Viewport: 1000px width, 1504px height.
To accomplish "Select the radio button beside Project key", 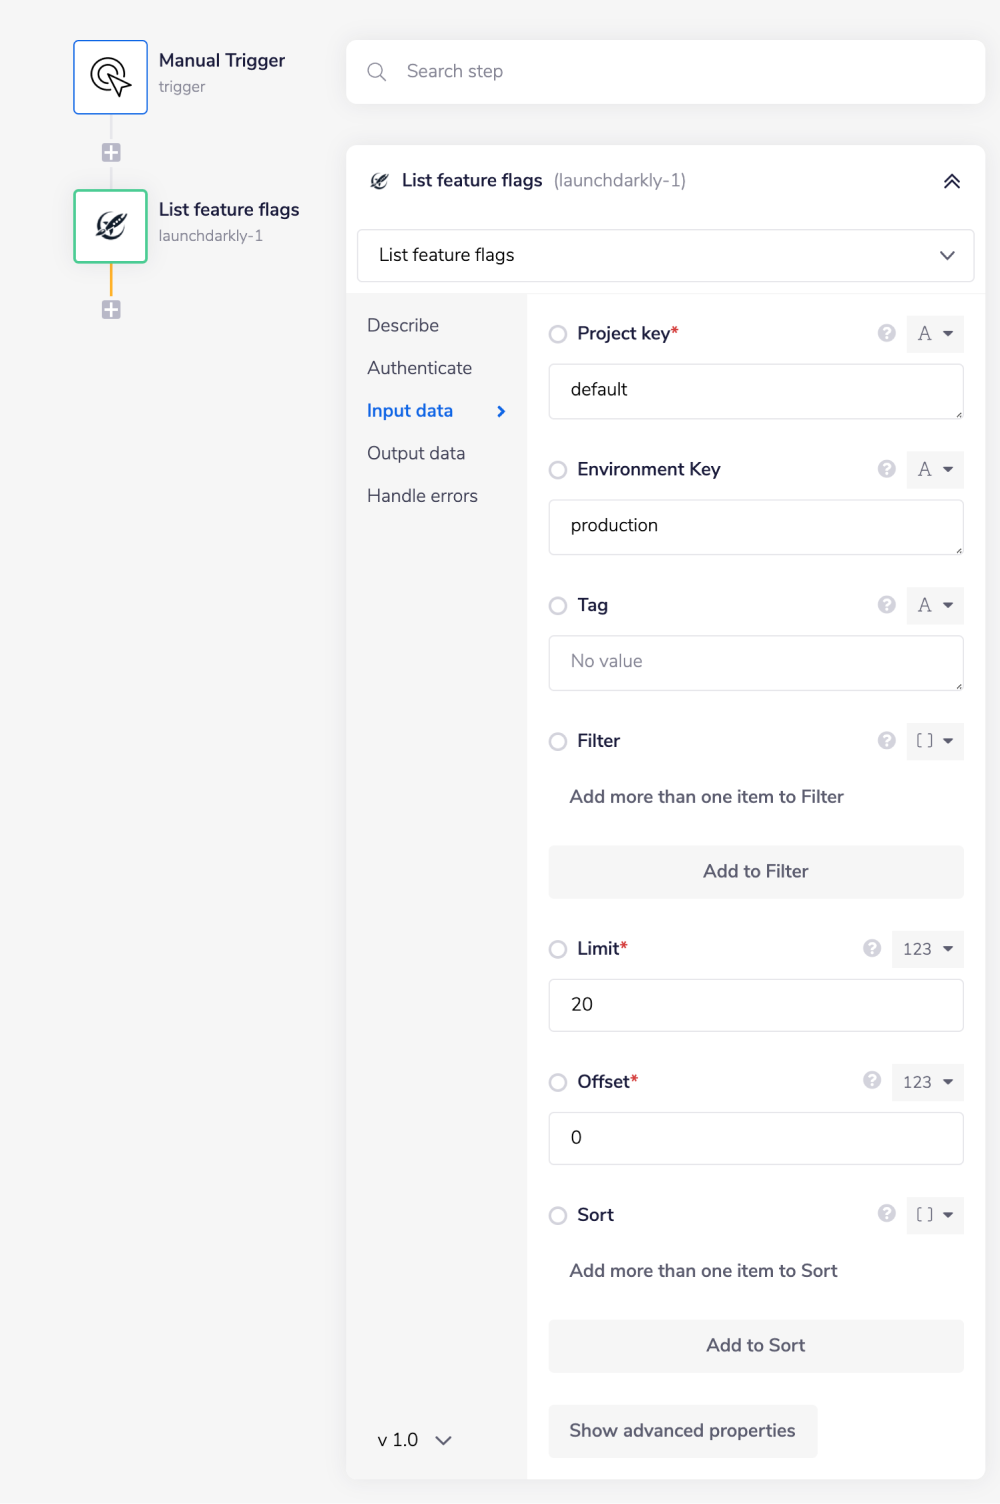I will [557, 333].
